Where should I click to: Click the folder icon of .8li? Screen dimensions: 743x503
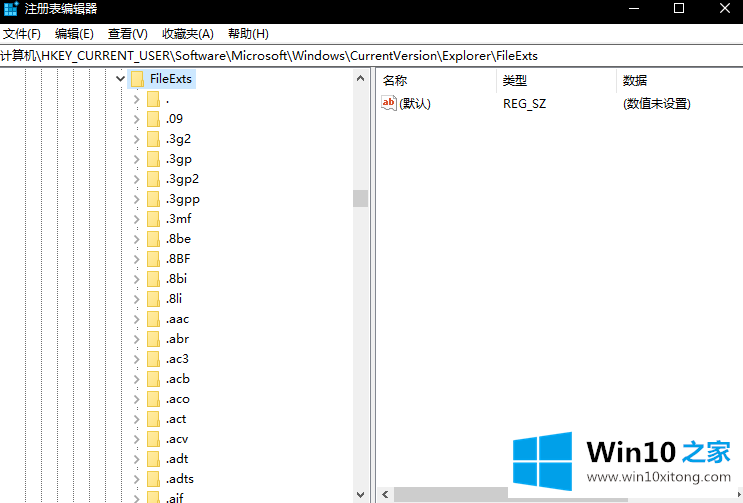point(153,299)
